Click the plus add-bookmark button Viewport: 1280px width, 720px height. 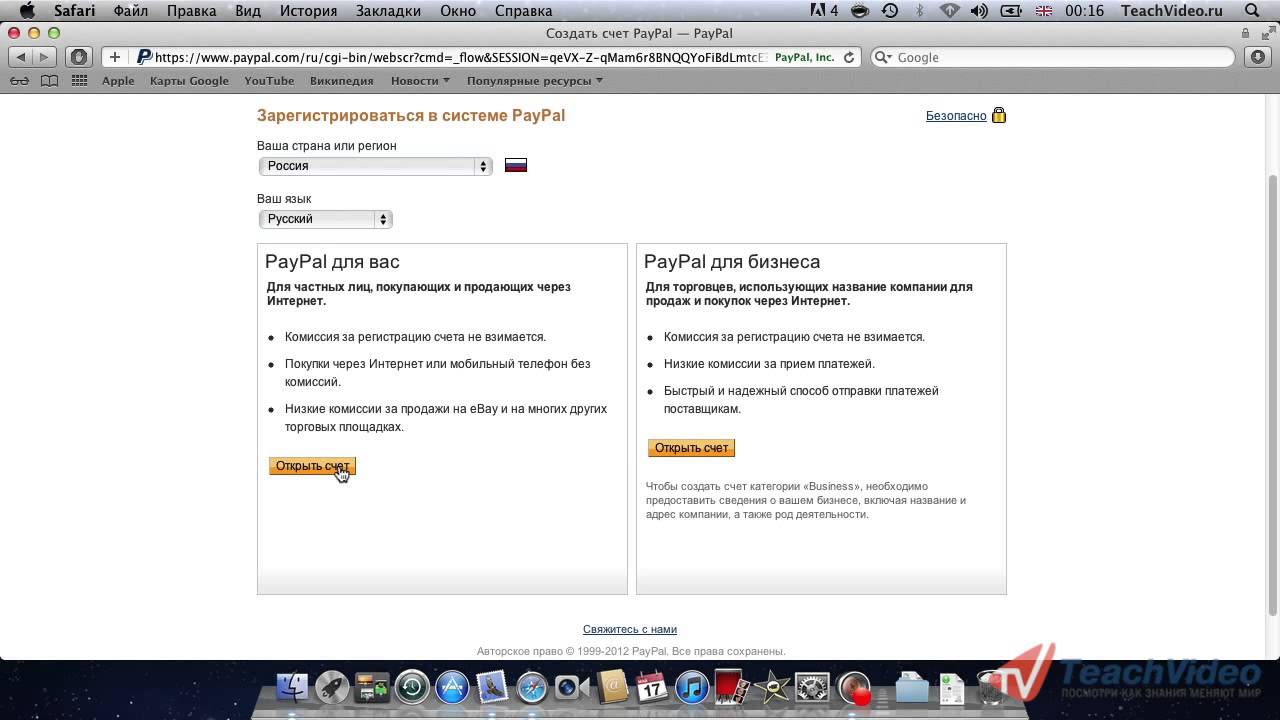pos(115,57)
